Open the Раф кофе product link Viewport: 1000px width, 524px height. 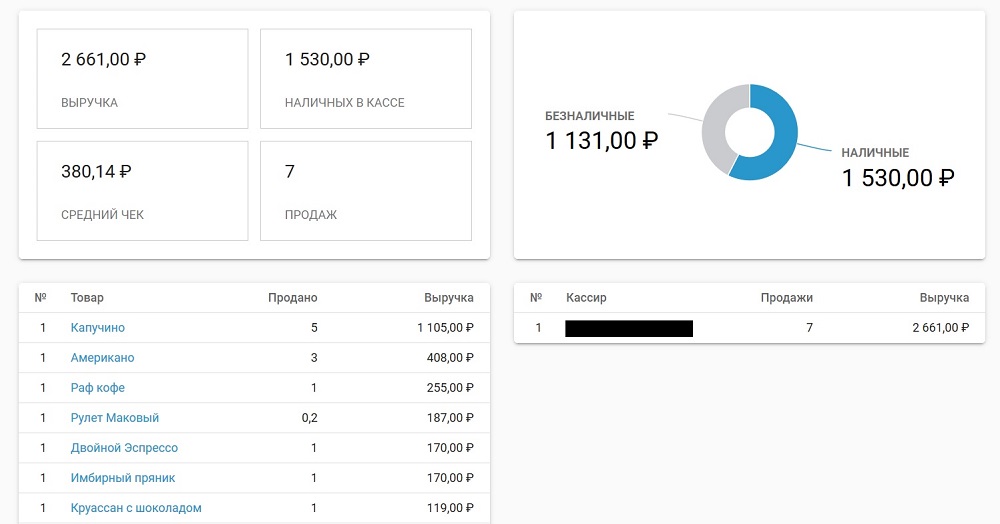[98, 388]
